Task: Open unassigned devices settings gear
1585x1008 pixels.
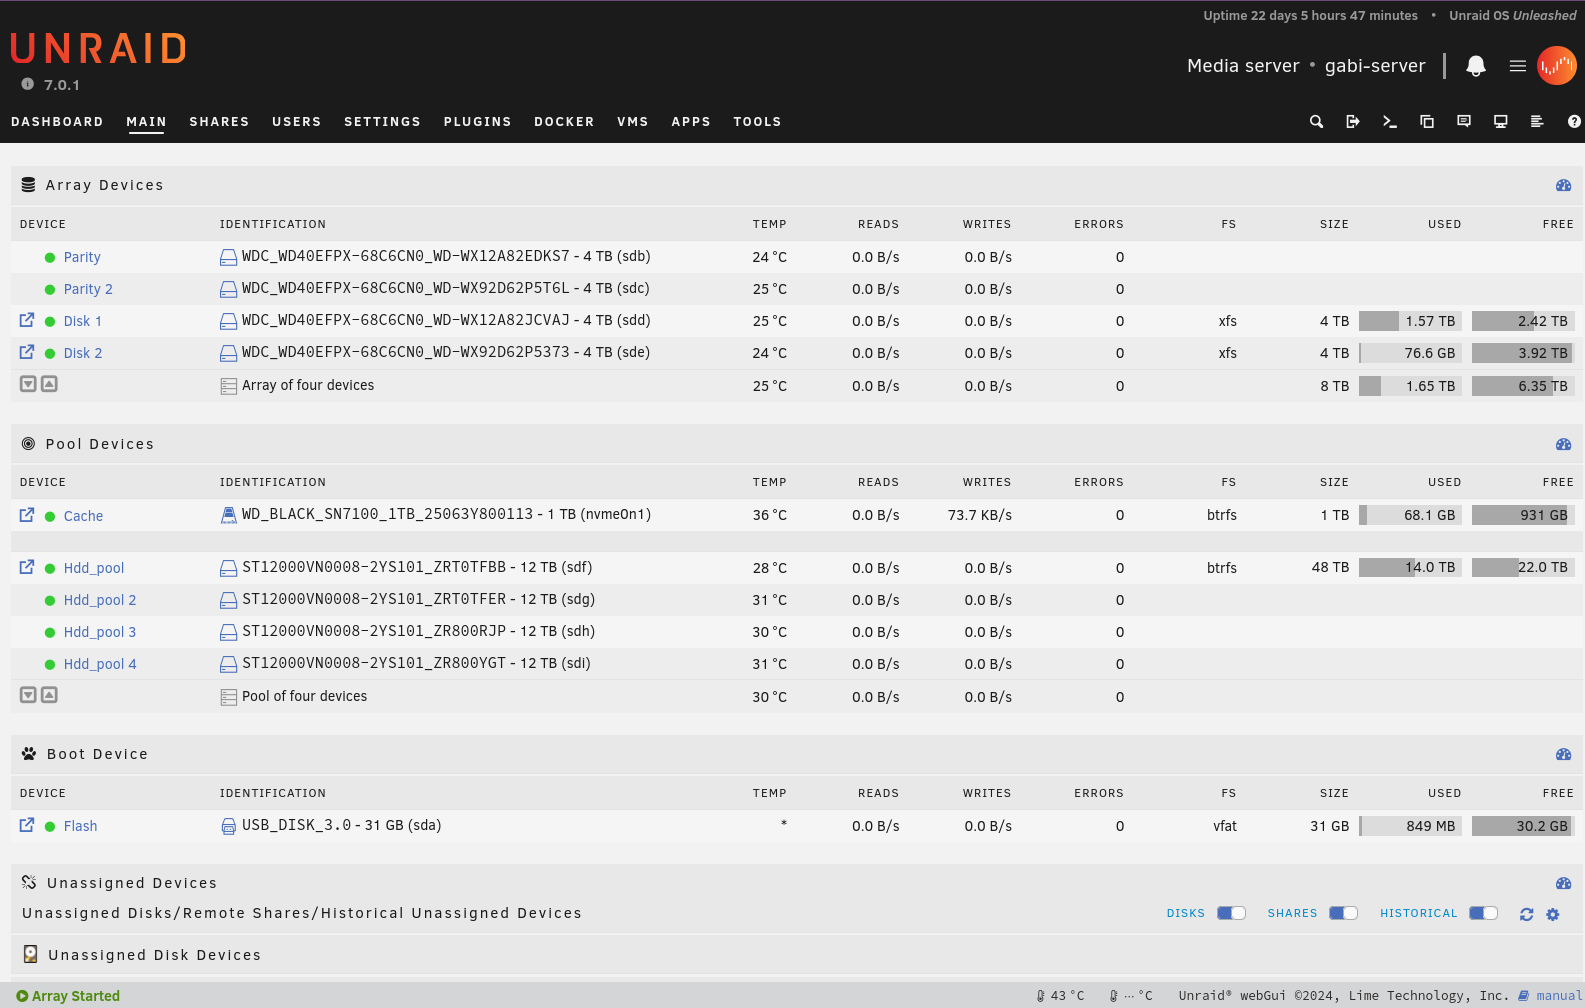Action: coord(1553,914)
